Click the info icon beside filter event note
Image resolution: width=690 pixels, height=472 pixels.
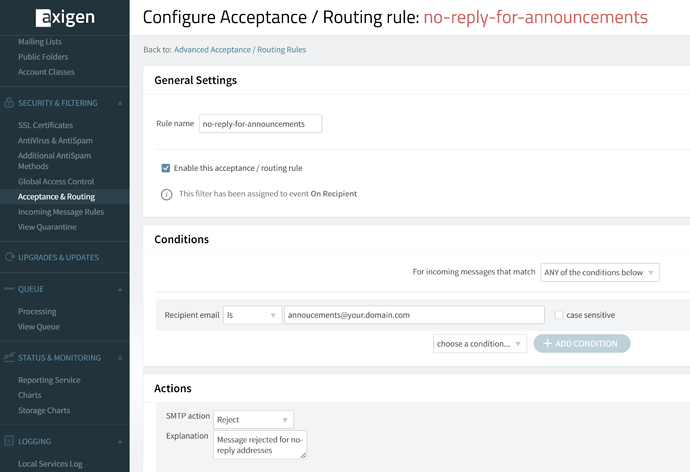[166, 194]
